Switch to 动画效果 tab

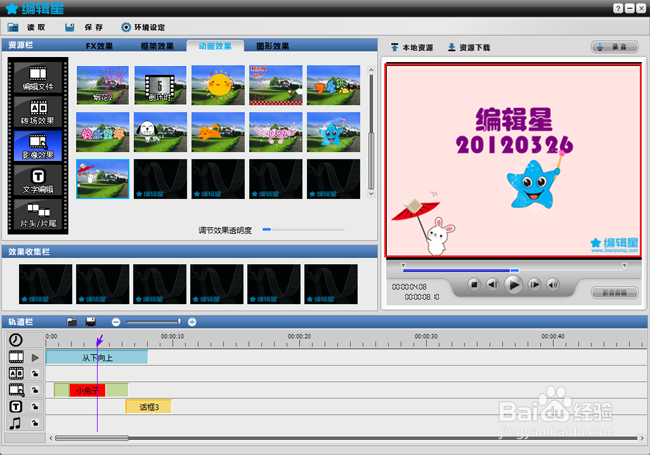(215, 46)
